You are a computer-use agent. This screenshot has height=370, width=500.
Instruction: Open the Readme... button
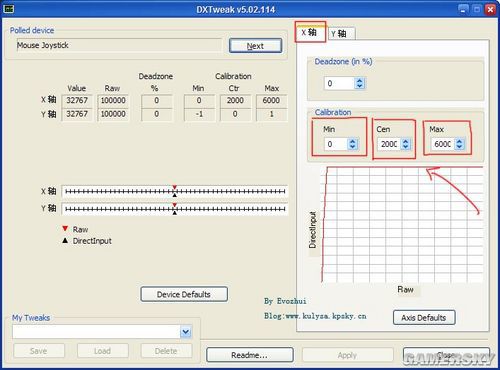pos(249,355)
